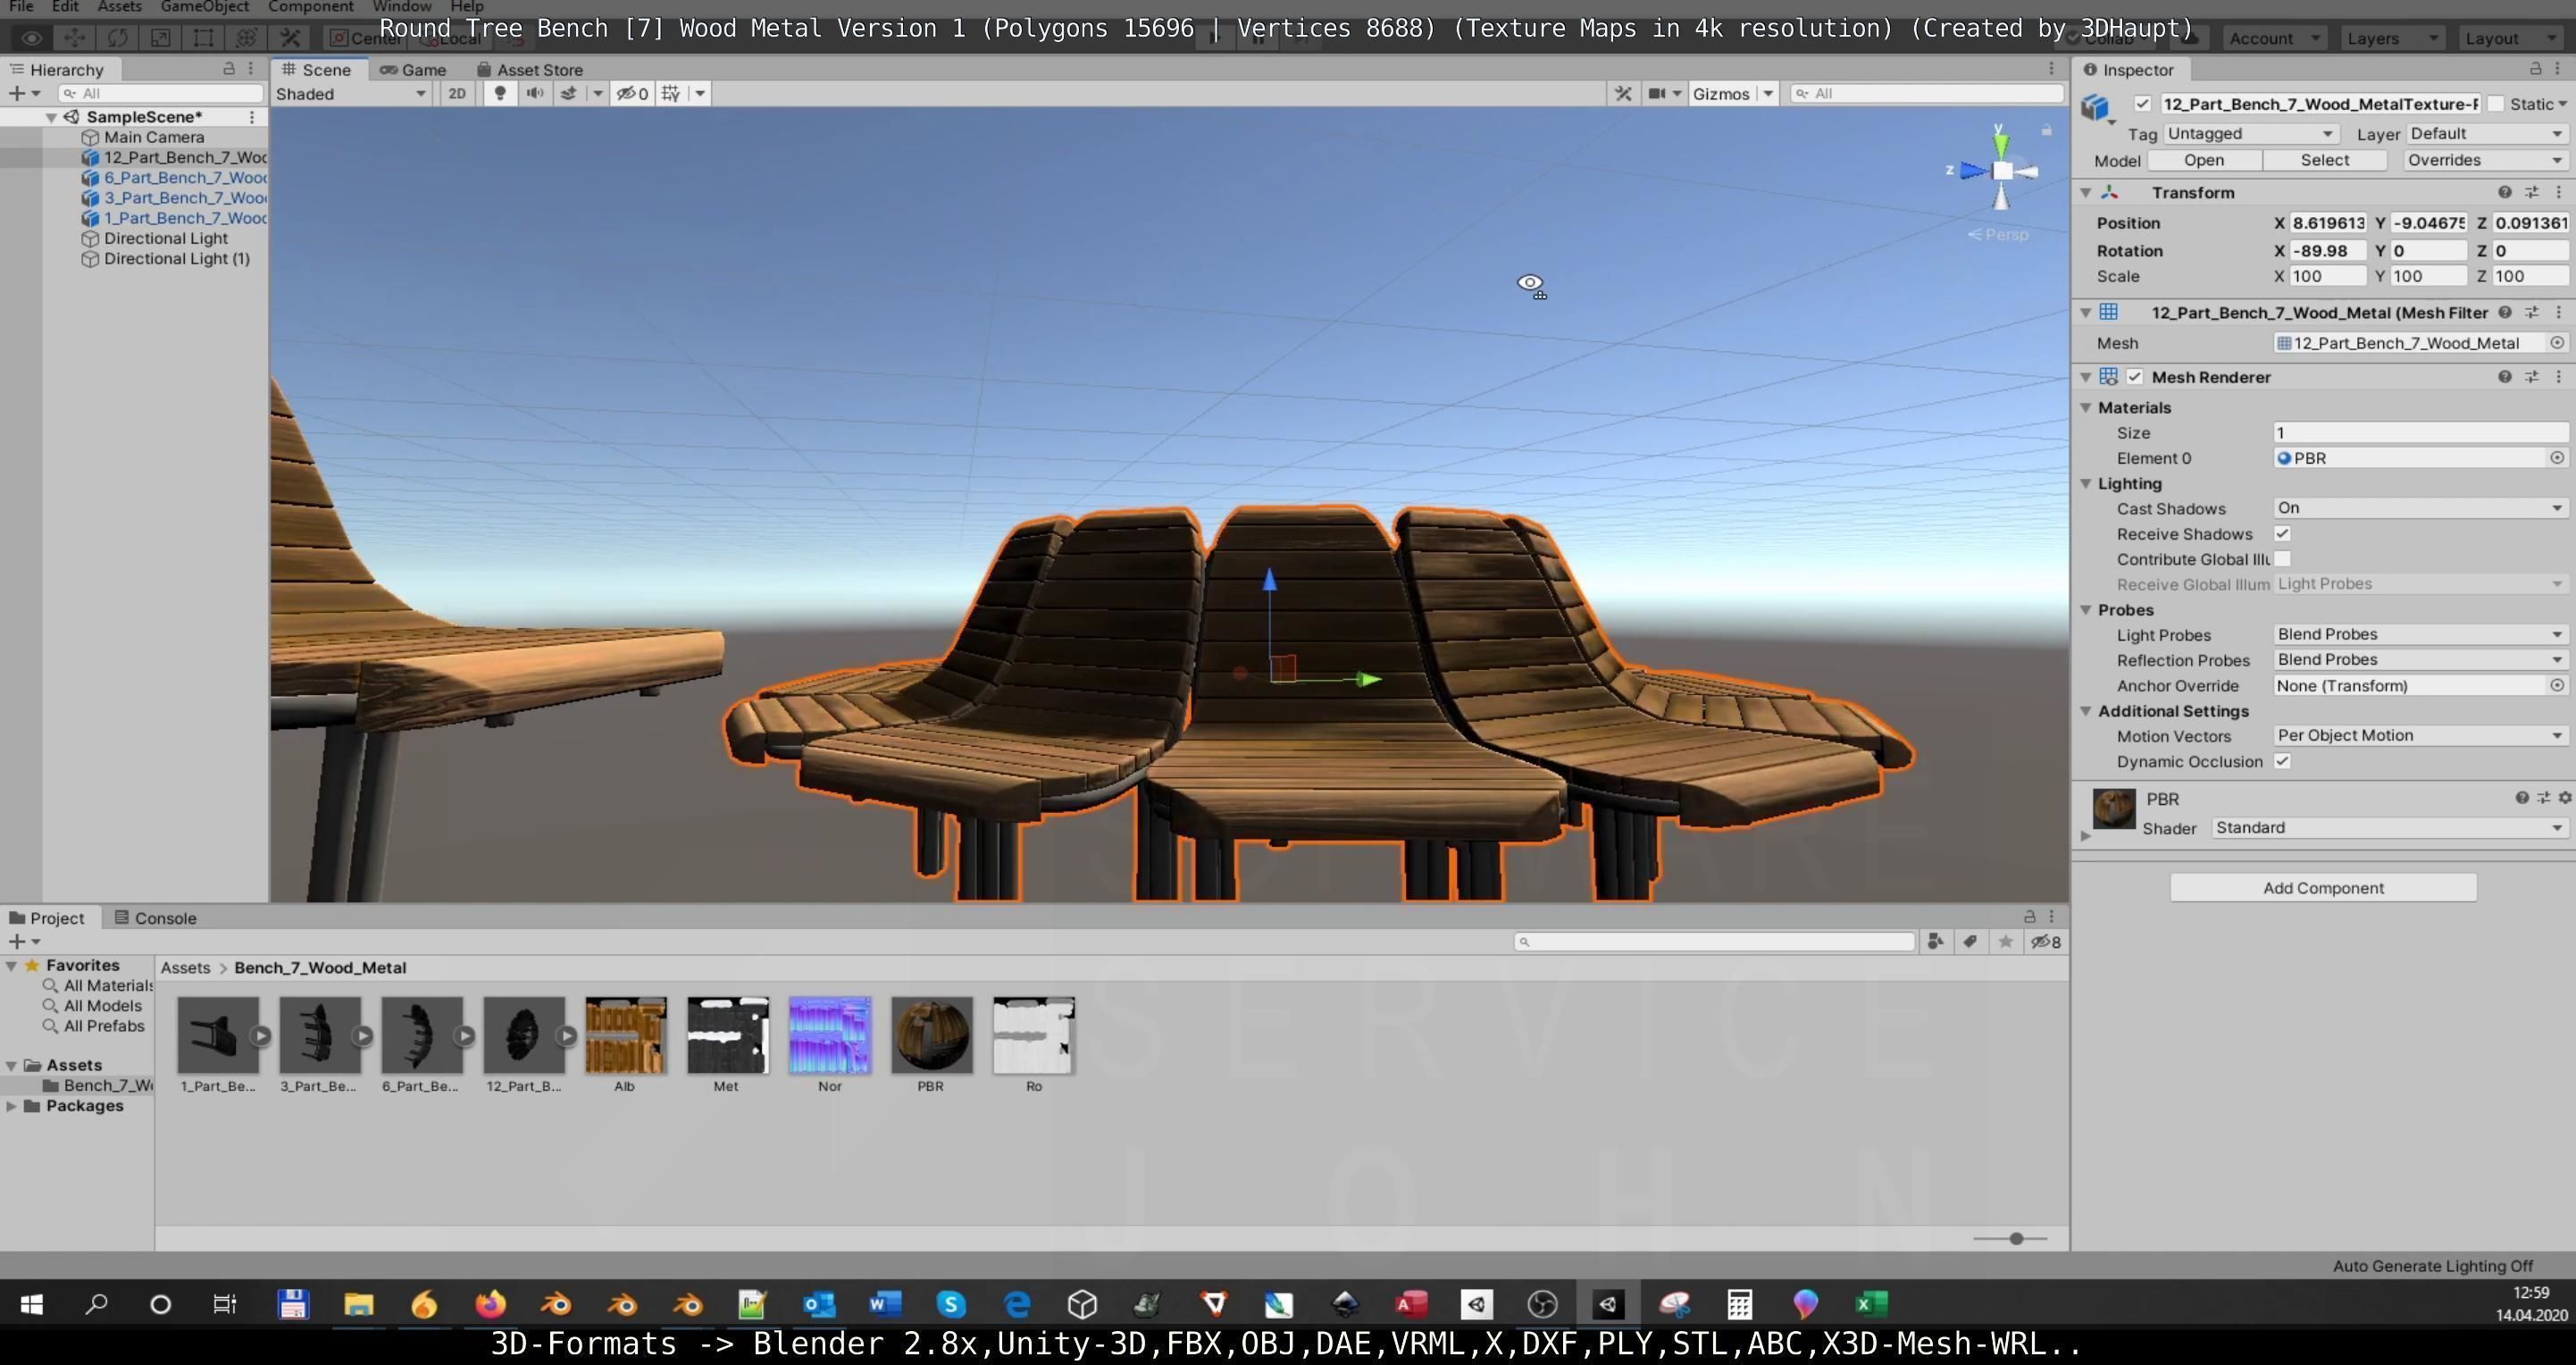Click the Add Component button

(x=2323, y=888)
